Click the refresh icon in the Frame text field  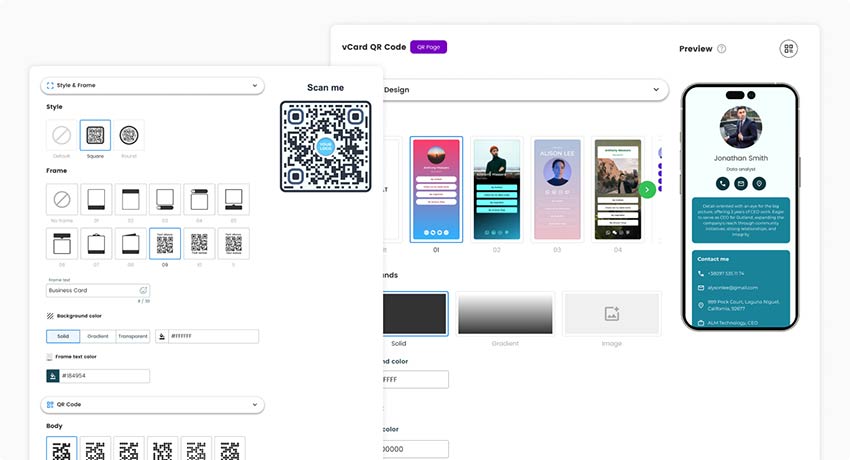pos(143,290)
